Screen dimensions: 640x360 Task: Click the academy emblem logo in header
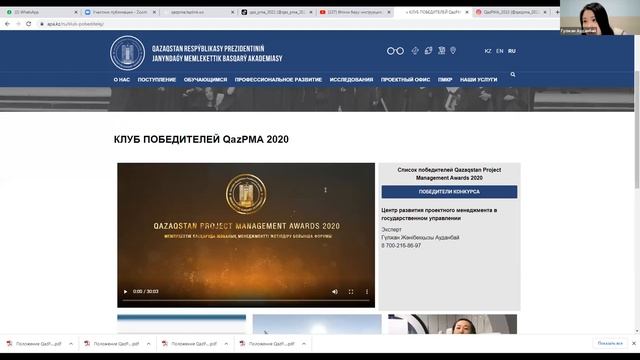(x=127, y=53)
